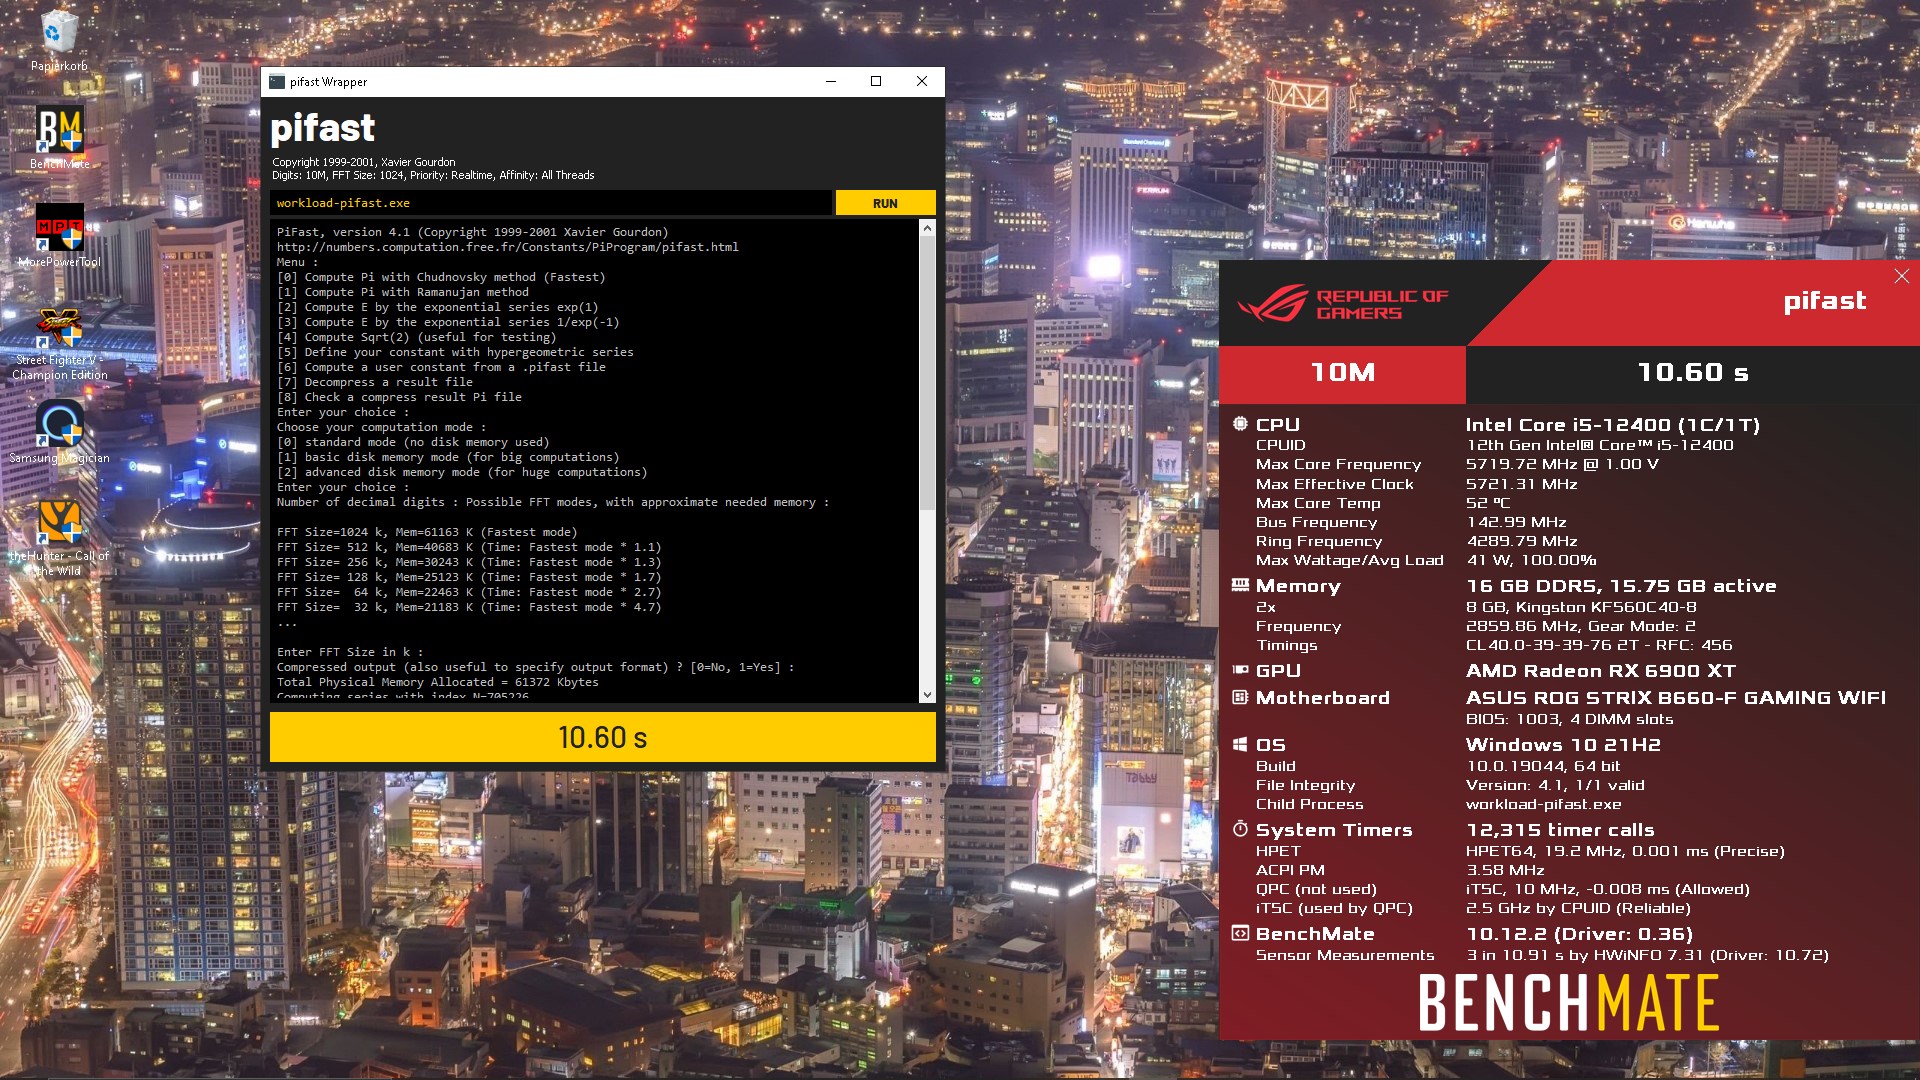The width and height of the screenshot is (1920, 1080).
Task: Launch theHunter Call of the Wild shortcut
Action: (59, 538)
